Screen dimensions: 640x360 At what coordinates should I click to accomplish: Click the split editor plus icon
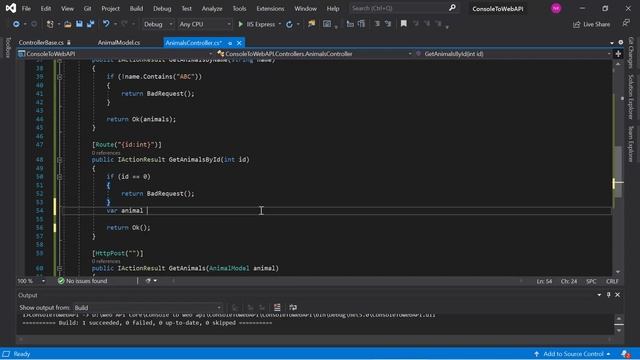coord(618,54)
